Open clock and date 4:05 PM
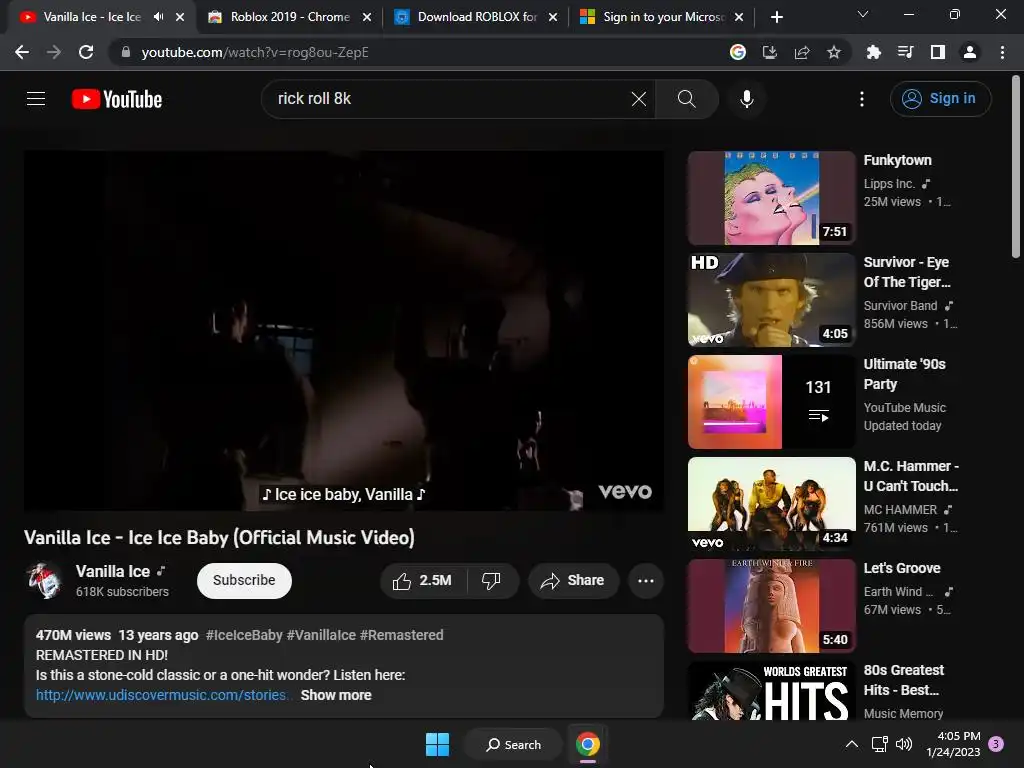1024x768 pixels. coord(953,744)
